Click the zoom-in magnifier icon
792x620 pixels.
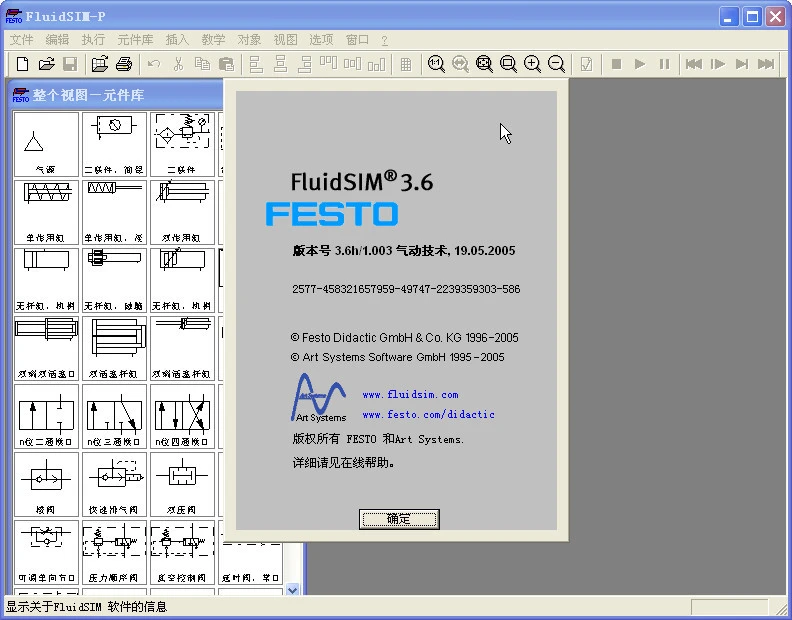coord(532,64)
